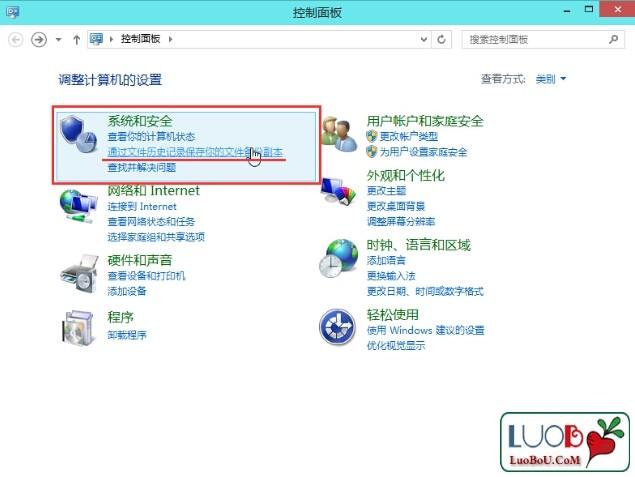Click 更改主题 link
This screenshot has width=635, height=477.
386,191
